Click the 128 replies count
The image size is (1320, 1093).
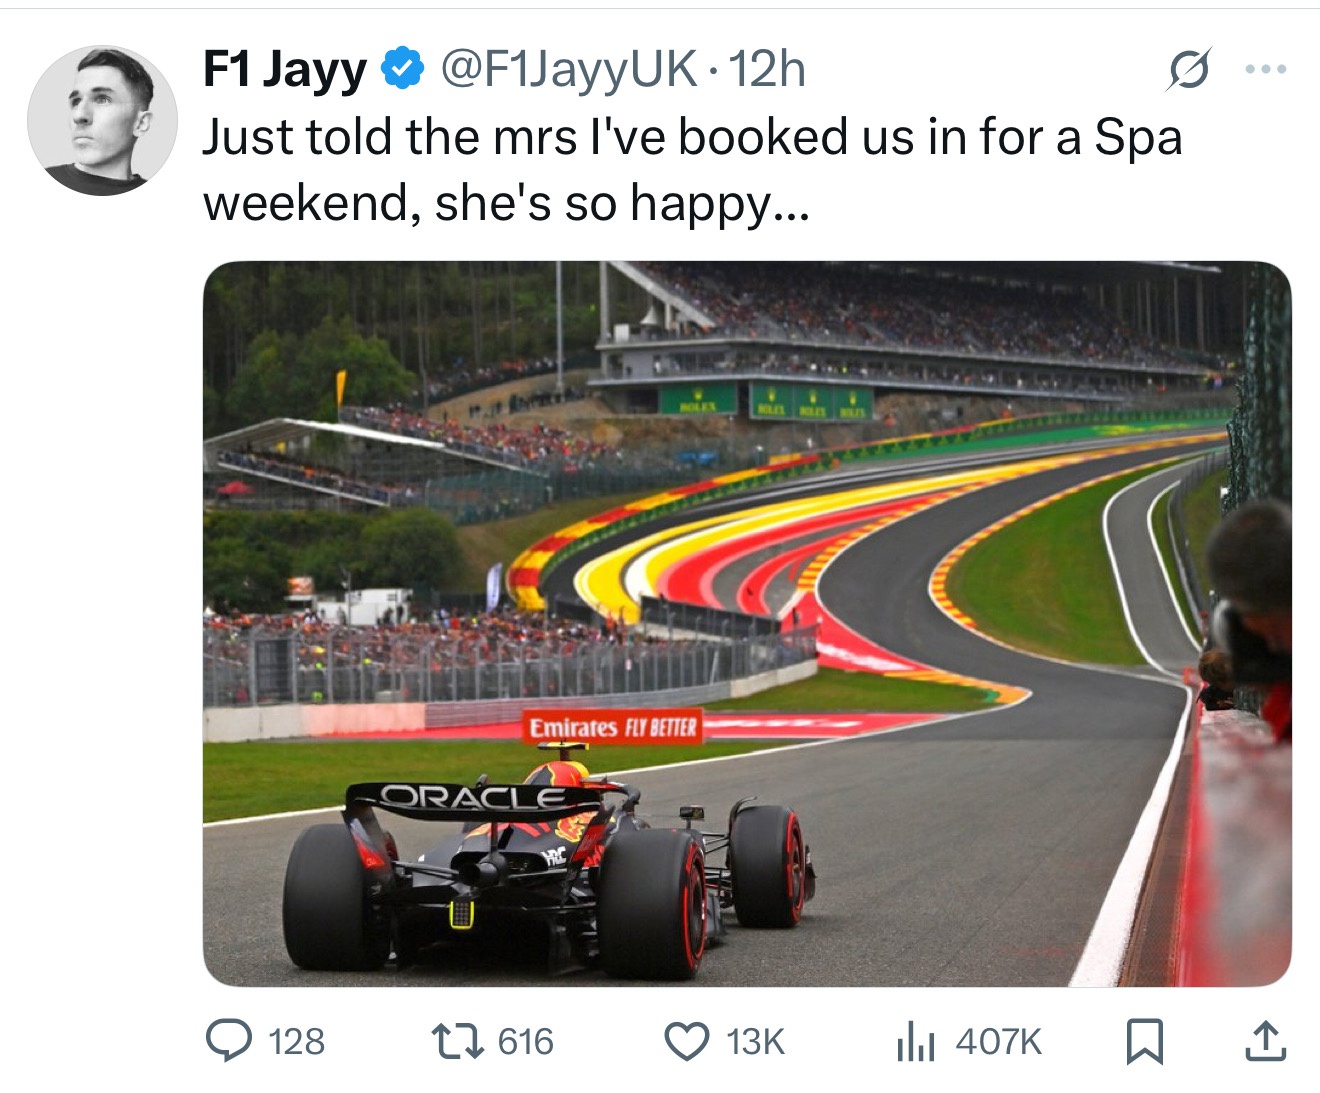(x=297, y=1042)
